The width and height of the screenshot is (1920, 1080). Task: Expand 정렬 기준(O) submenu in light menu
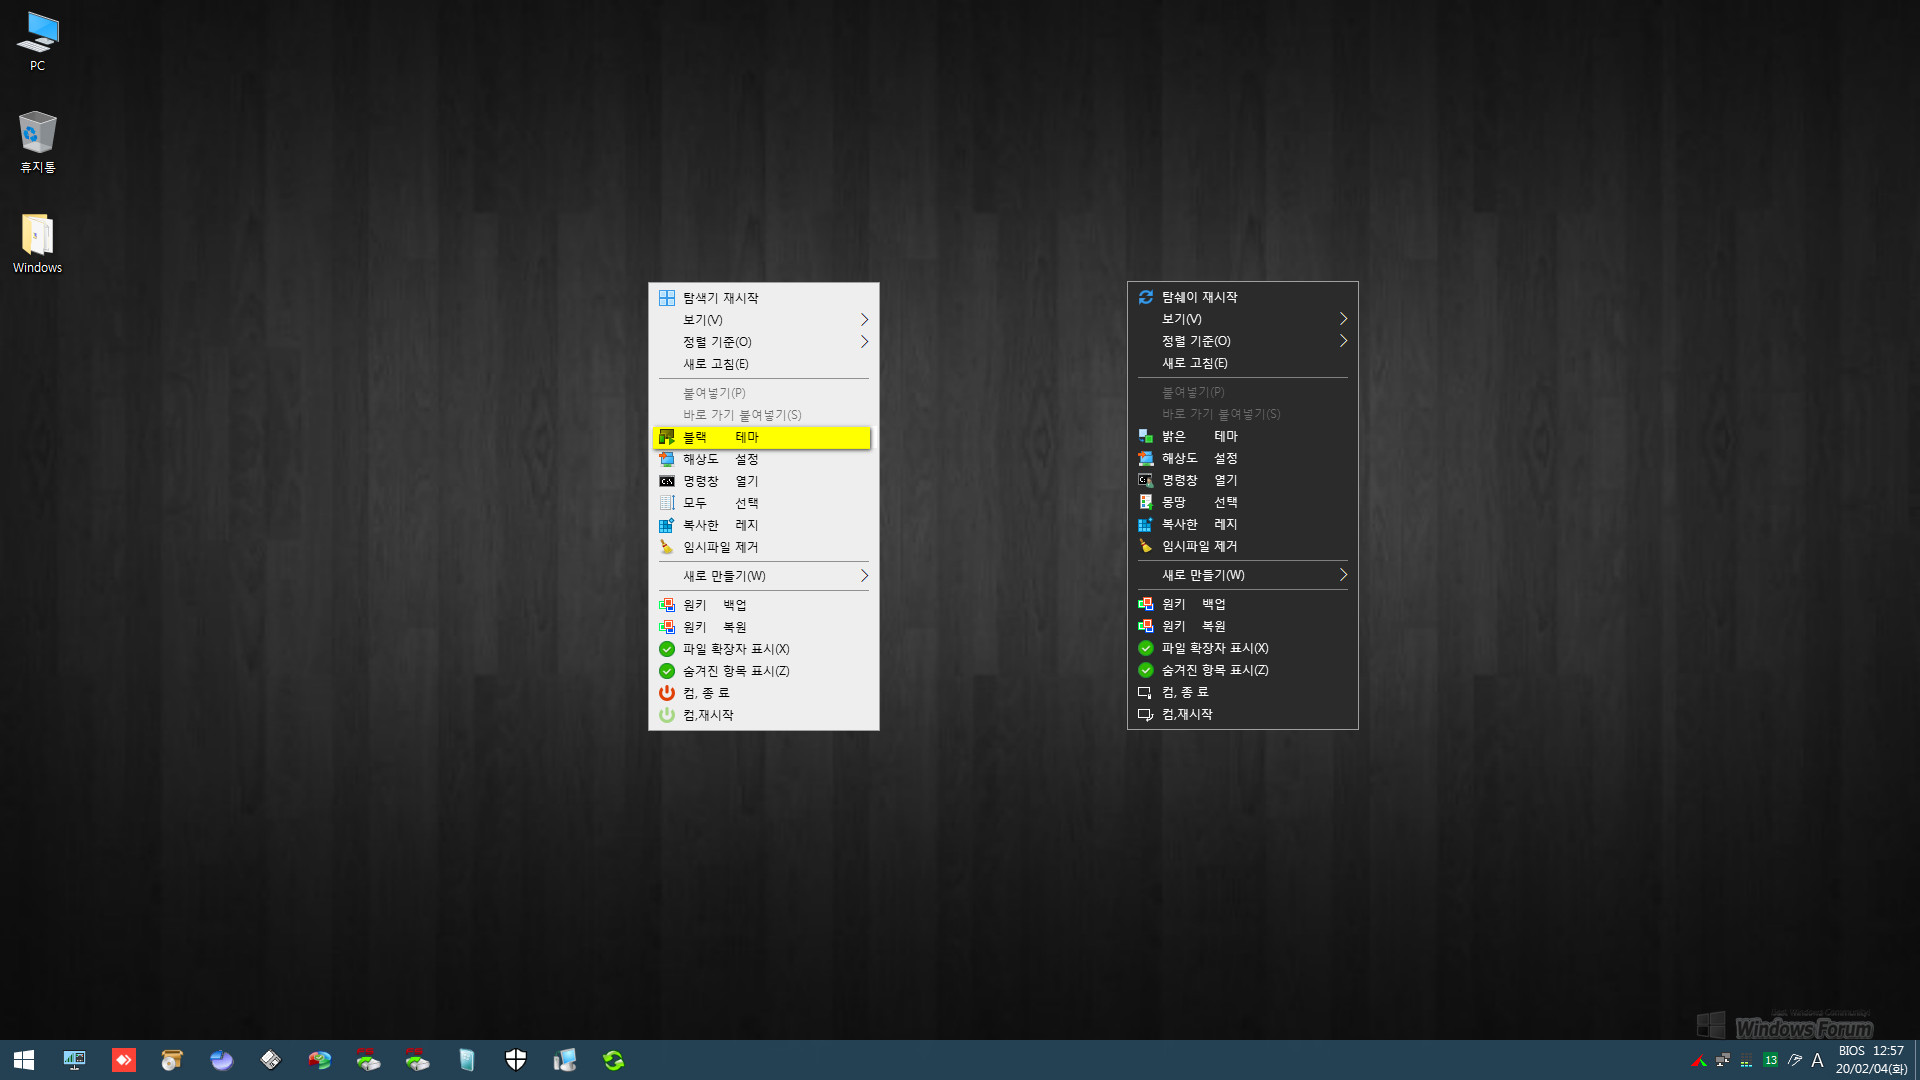coord(763,342)
